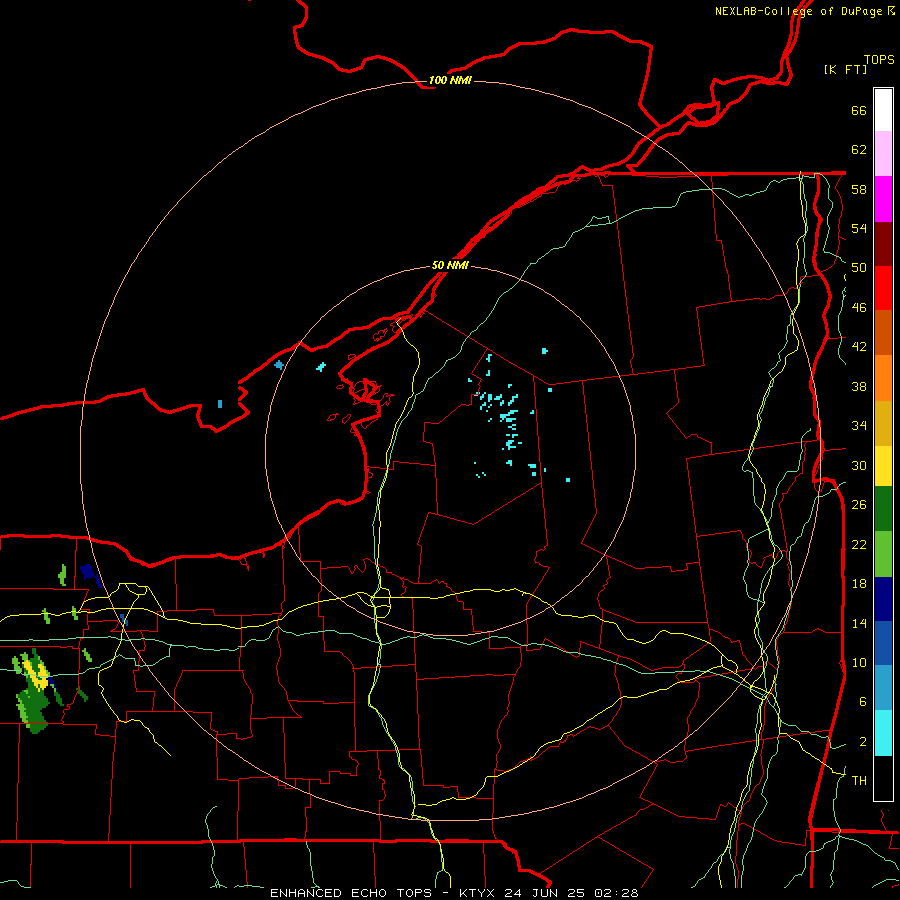Viewport: 900px width, 900px height.
Task: Select the sky blue legend swatch
Action: (x=883, y=688)
